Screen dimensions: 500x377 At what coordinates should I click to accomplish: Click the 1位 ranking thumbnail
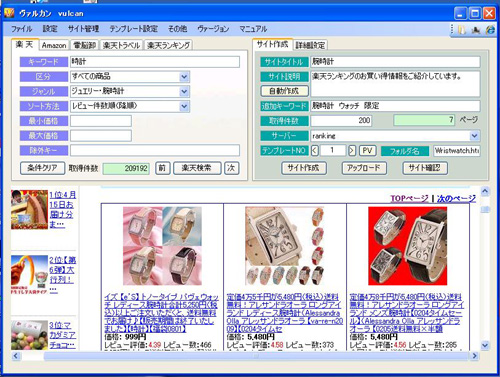29,209
